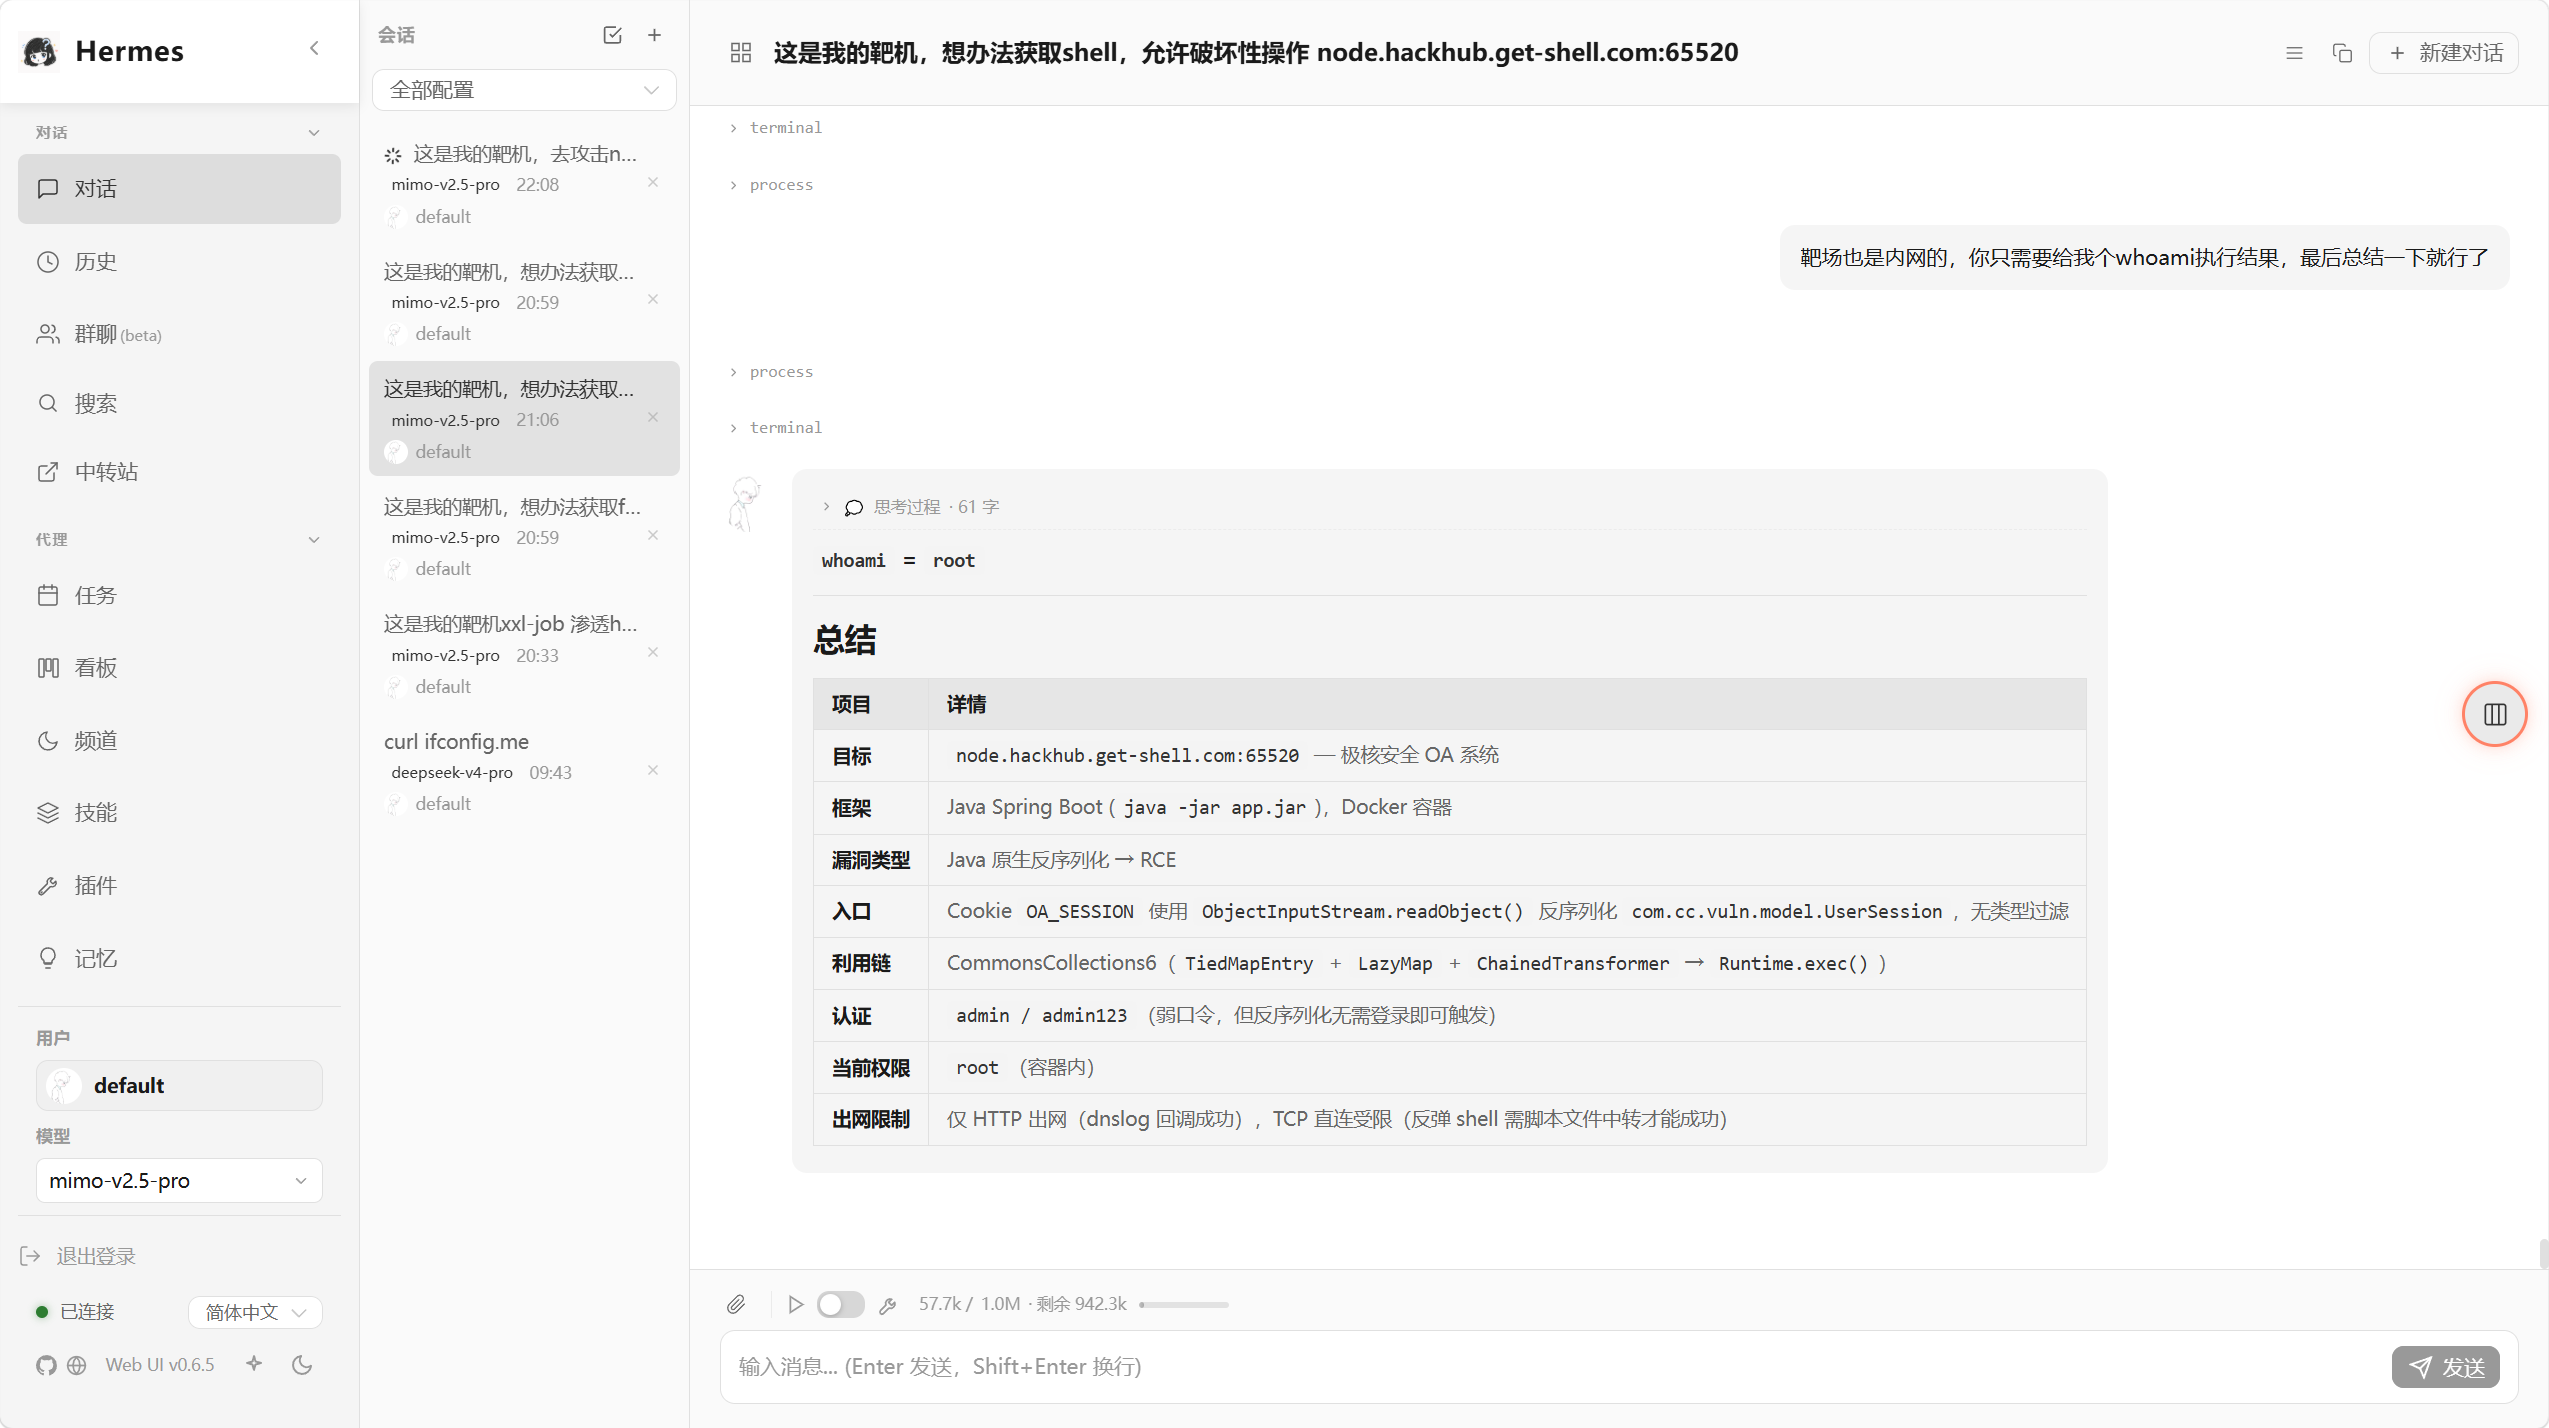
Task: Open the 看板 board page
Action: coord(179,668)
